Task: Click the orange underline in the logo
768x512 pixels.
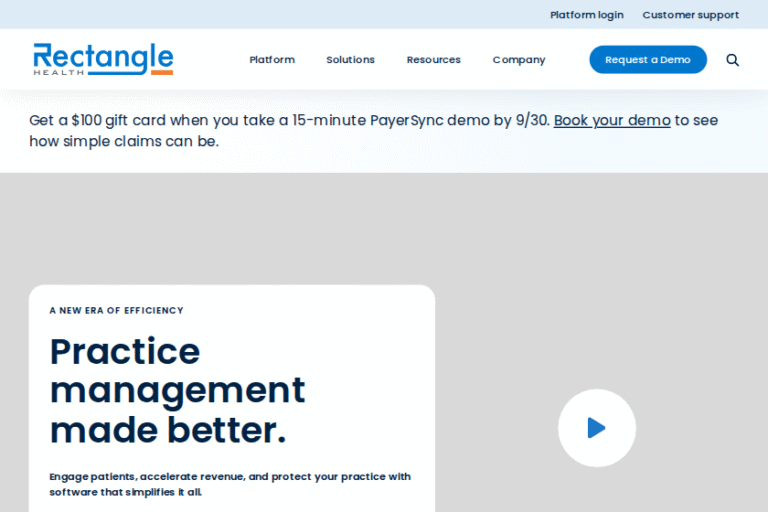Action: click(148, 72)
